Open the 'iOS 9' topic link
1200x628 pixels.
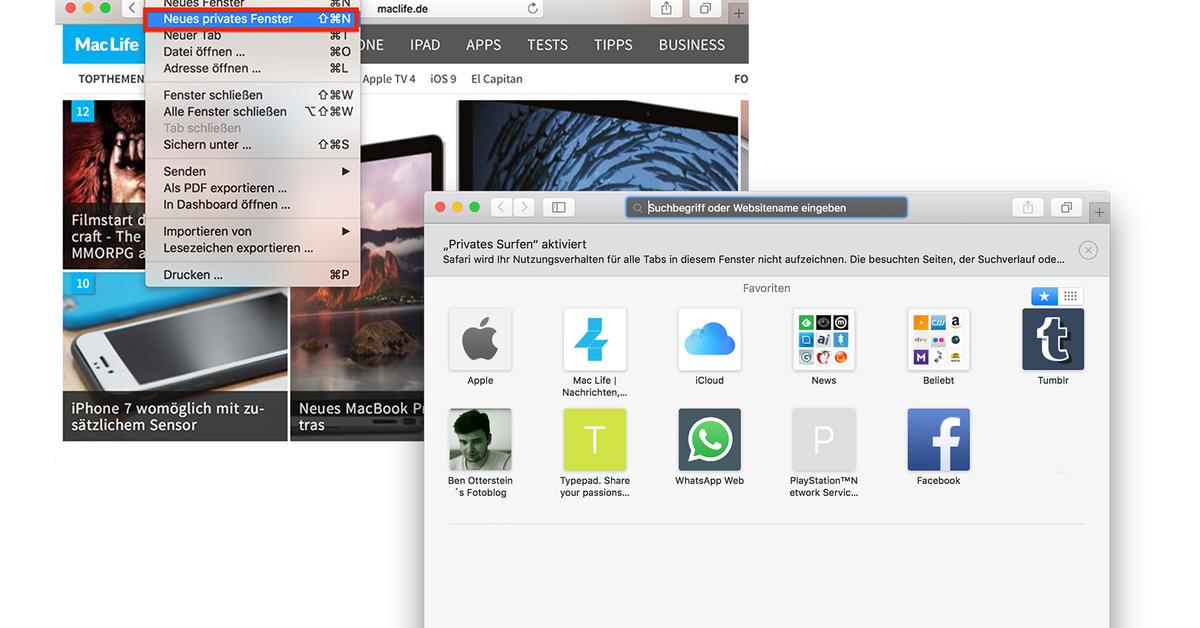pyautogui.click(x=443, y=79)
